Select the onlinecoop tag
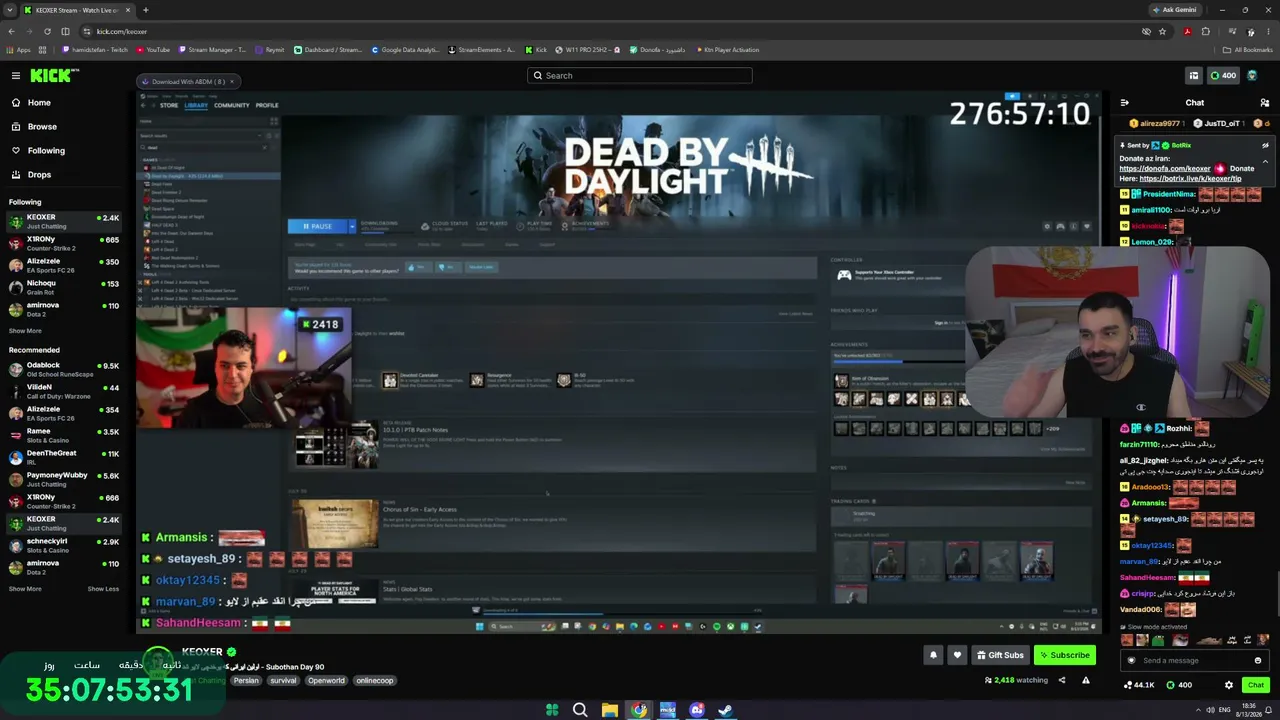1280x720 pixels. [375, 681]
